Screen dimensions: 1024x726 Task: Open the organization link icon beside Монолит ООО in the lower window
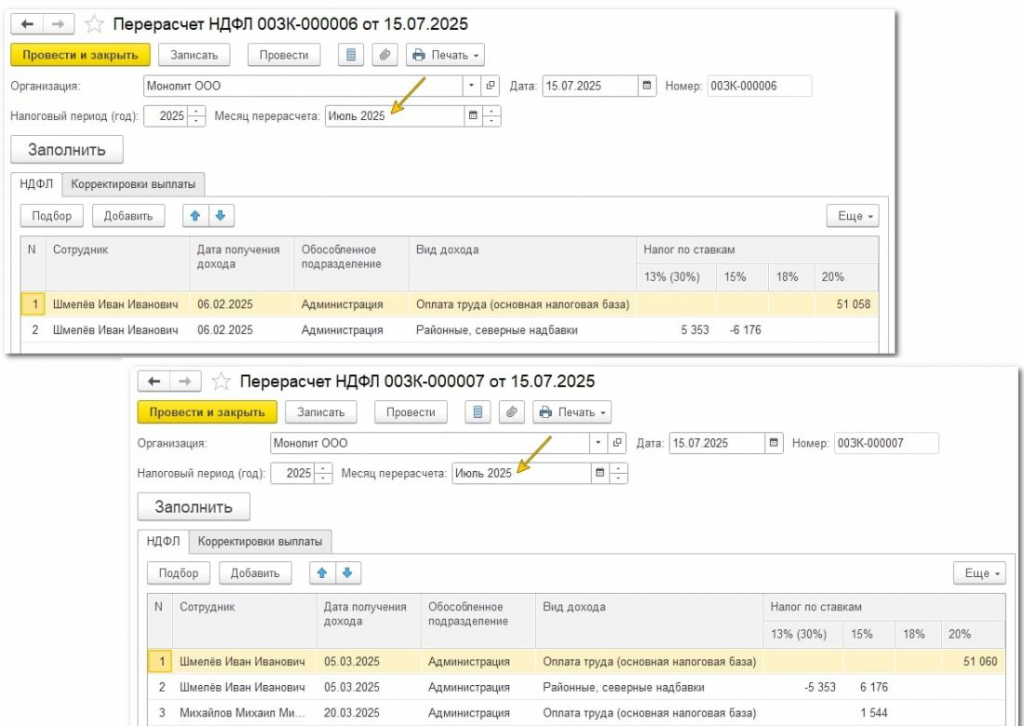click(x=617, y=443)
